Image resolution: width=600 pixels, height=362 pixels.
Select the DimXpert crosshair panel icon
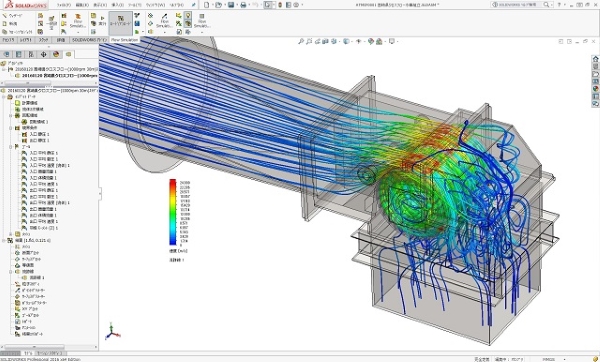[x=43, y=54]
